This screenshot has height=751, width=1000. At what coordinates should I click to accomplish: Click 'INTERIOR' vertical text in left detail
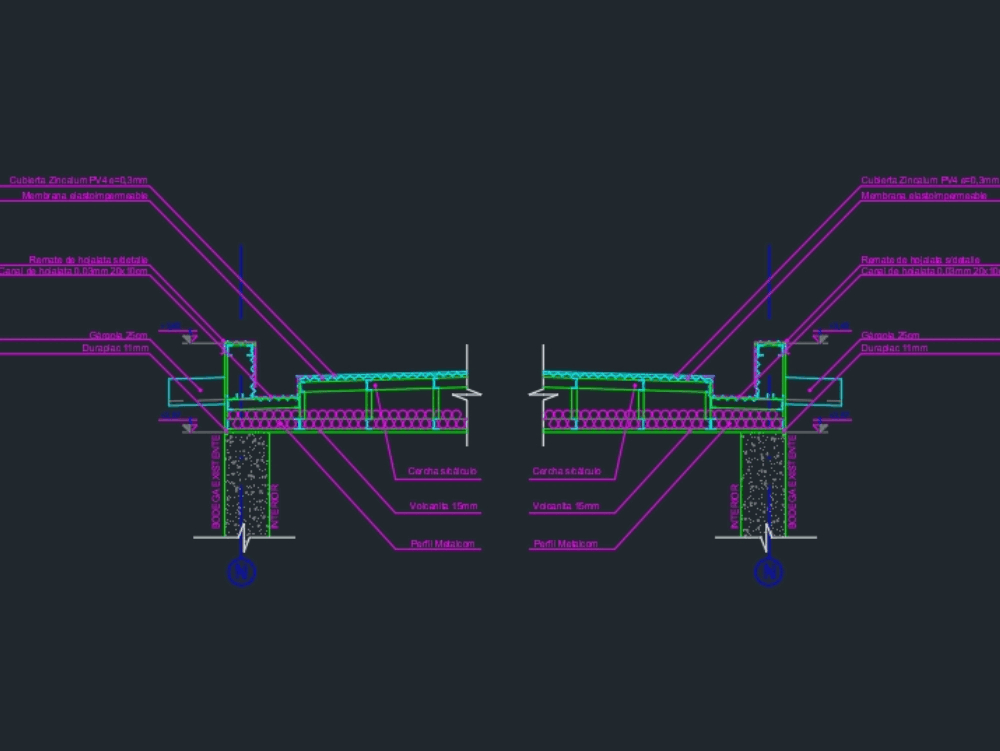pyautogui.click(x=275, y=506)
